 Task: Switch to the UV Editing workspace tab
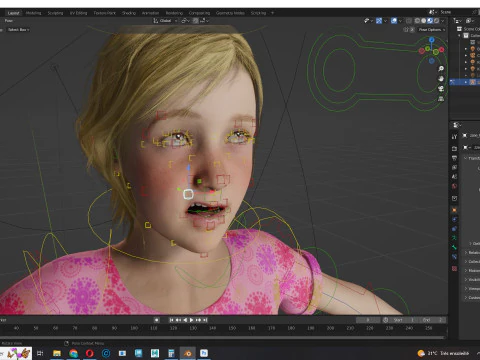78,13
